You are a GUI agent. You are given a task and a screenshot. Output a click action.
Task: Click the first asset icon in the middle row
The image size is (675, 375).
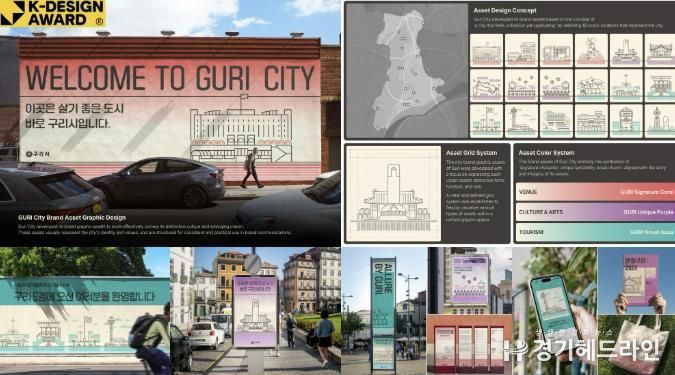click(486, 86)
